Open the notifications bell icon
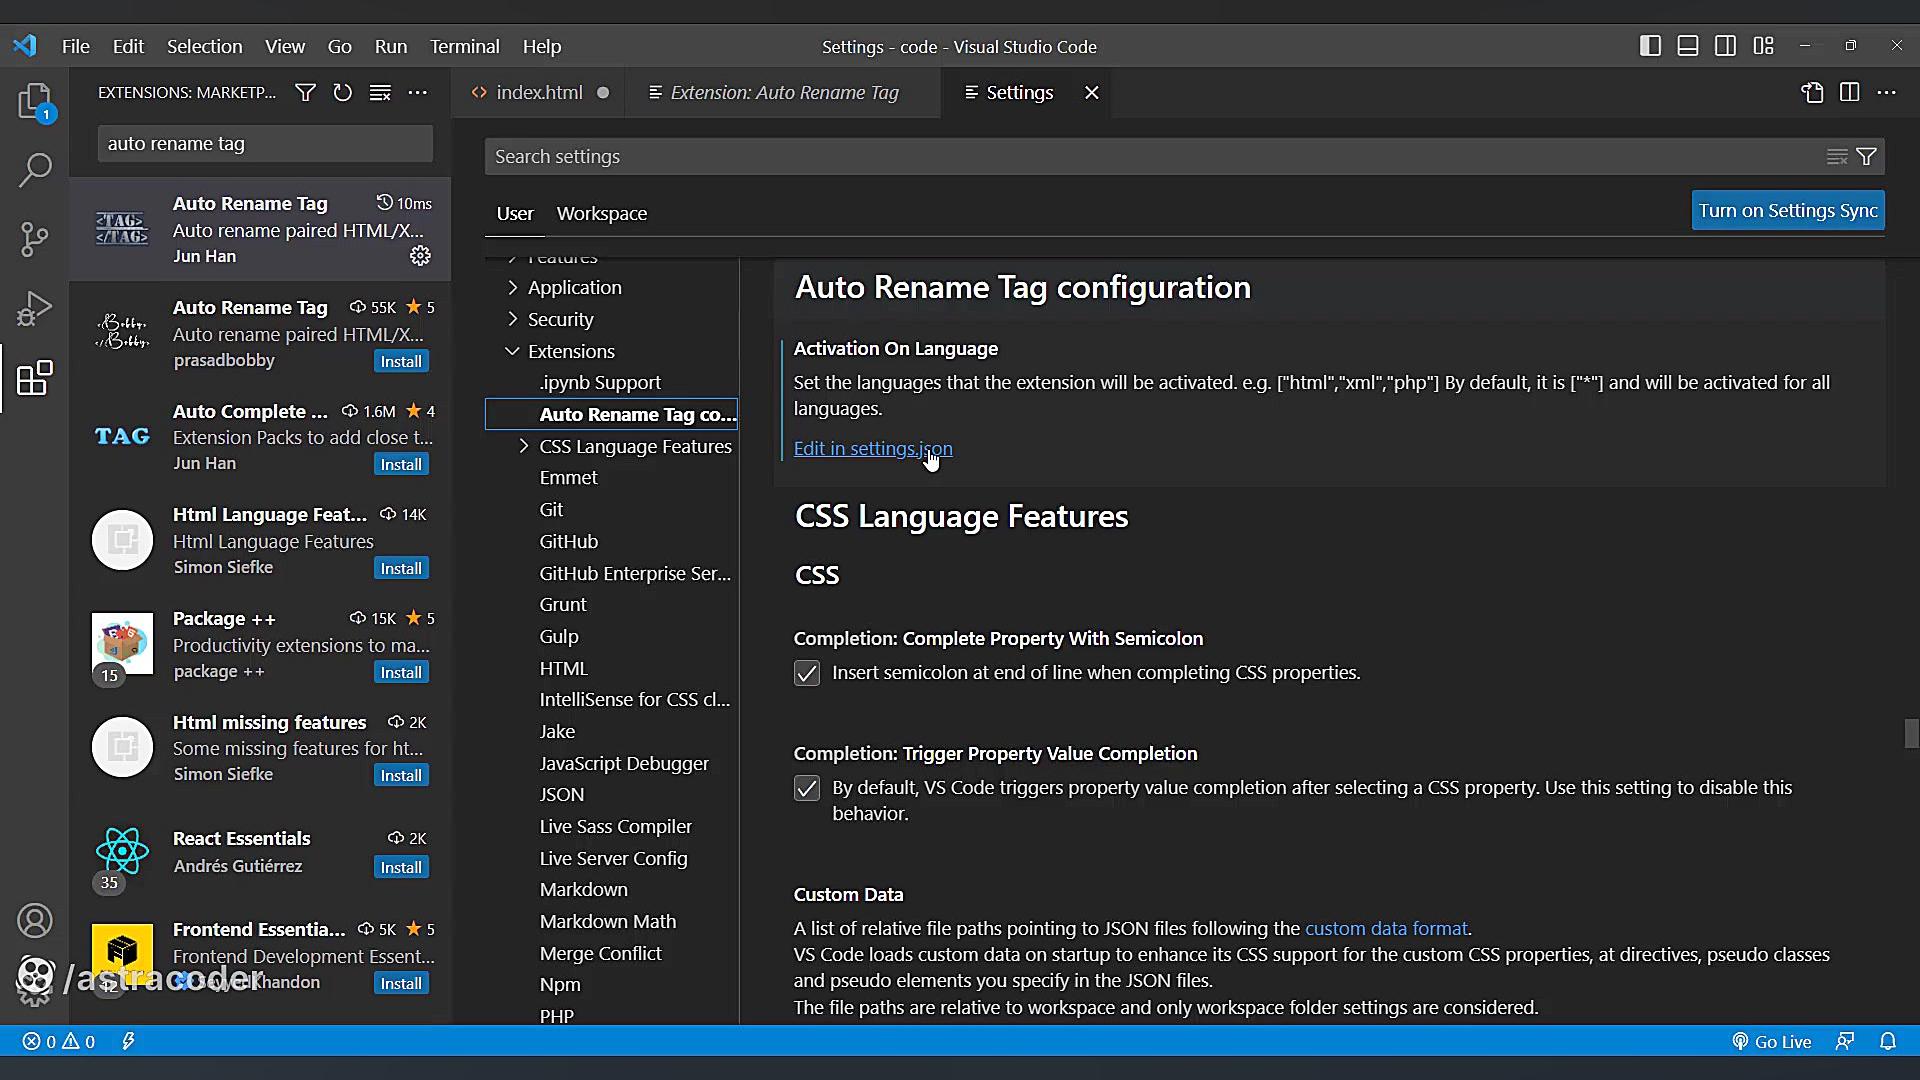Screen dimensions: 1920x1080 (1889, 1041)
